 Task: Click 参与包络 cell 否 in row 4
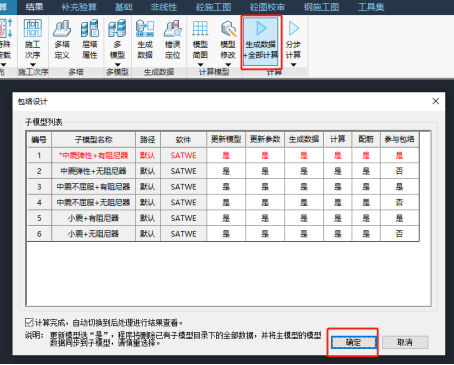pyautogui.click(x=399, y=202)
